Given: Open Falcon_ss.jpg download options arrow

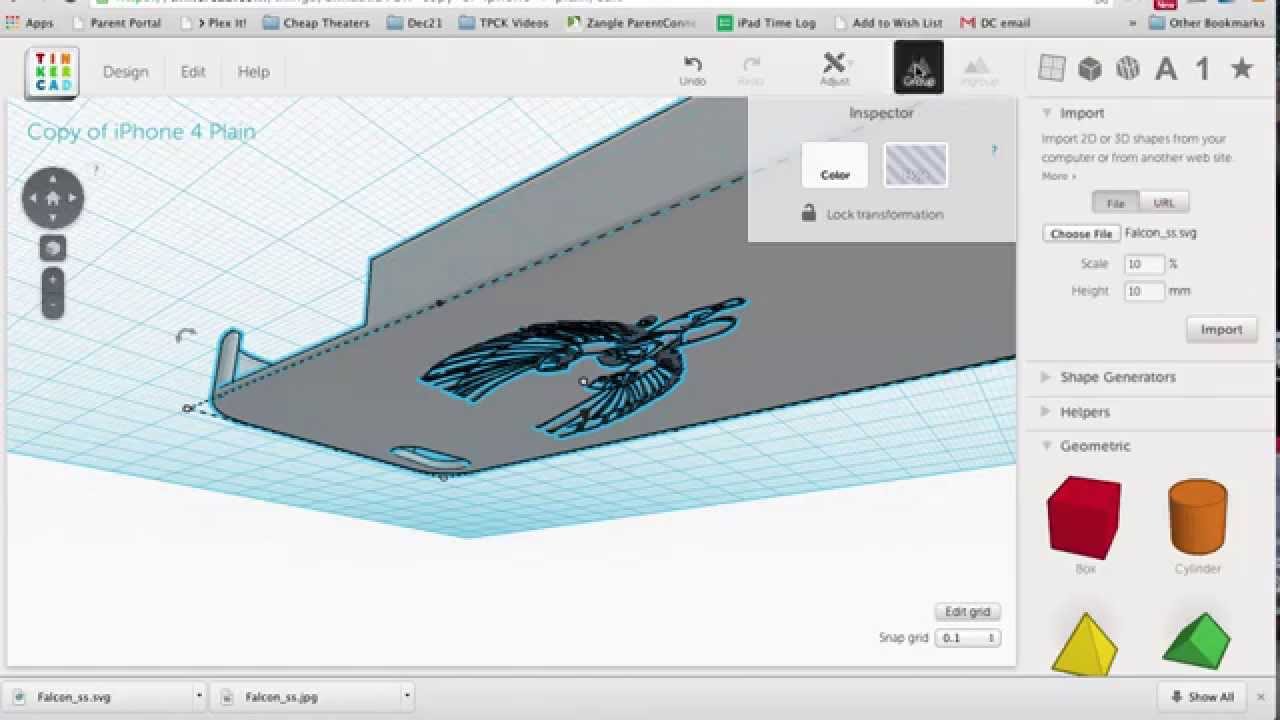Looking at the screenshot, I should tap(406, 696).
